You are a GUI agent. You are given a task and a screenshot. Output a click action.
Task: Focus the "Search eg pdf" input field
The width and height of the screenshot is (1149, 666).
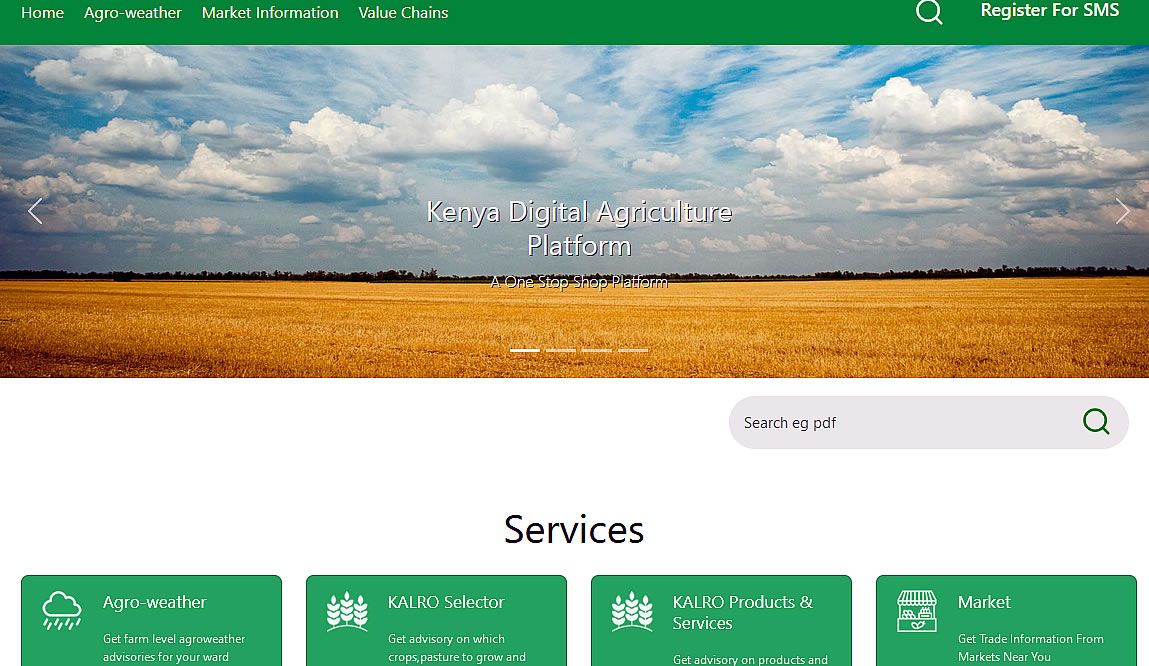point(900,423)
